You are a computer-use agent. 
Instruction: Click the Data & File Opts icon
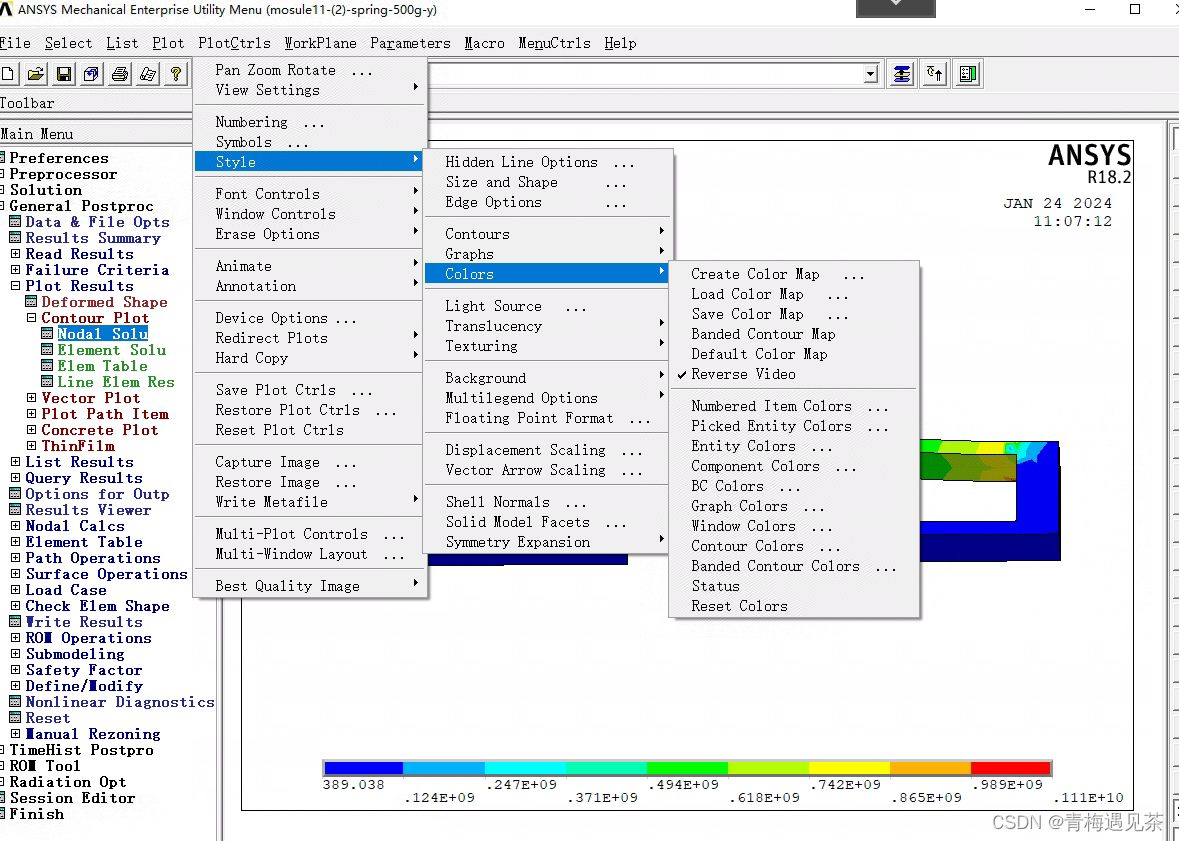[15, 222]
